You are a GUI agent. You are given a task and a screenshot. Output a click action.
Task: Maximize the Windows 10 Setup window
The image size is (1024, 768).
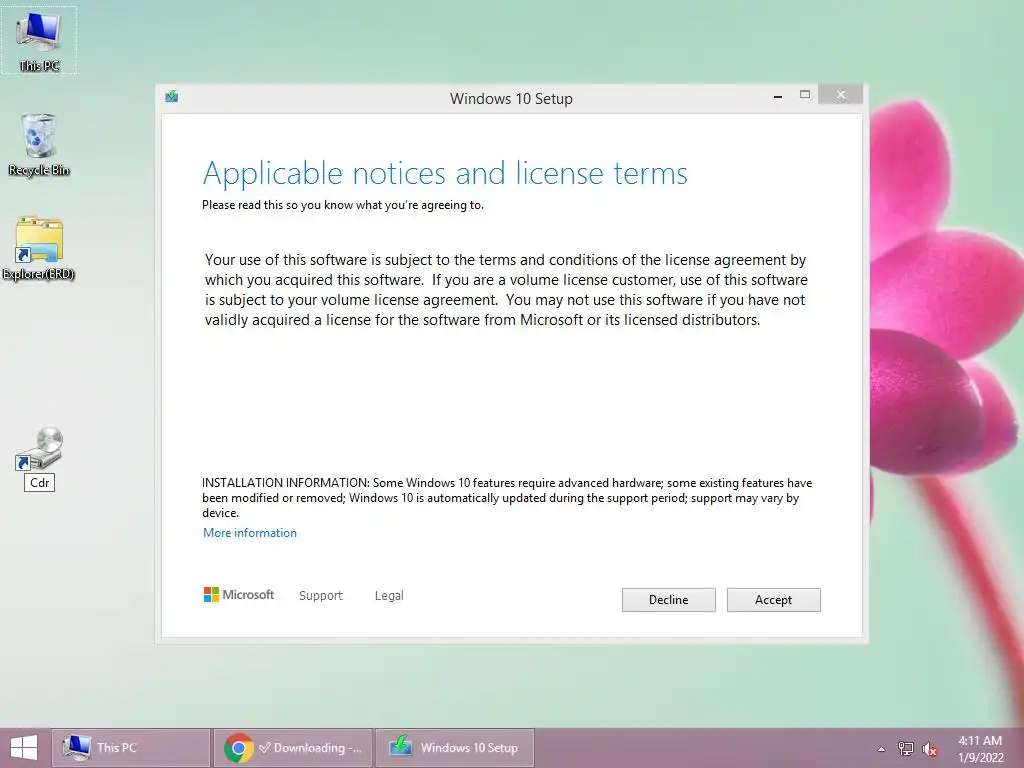pos(805,95)
